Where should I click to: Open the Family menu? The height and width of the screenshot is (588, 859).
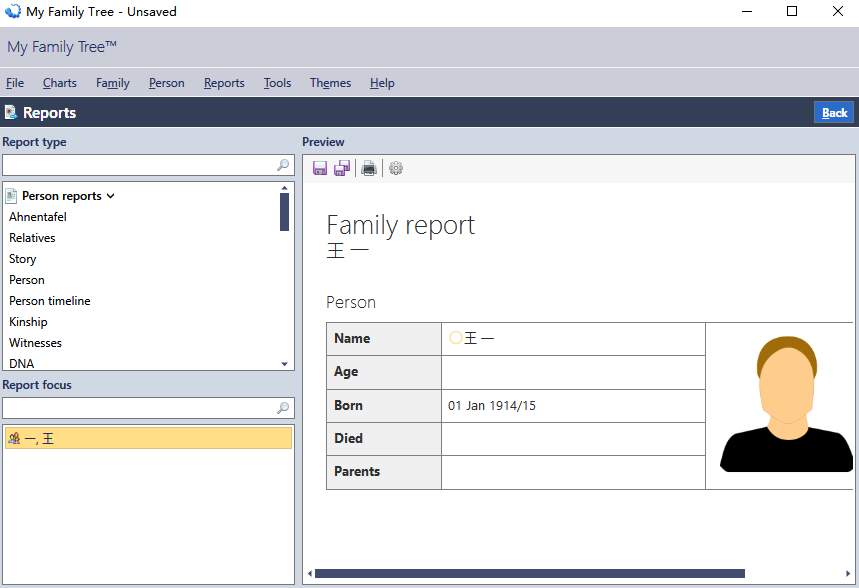pos(113,83)
